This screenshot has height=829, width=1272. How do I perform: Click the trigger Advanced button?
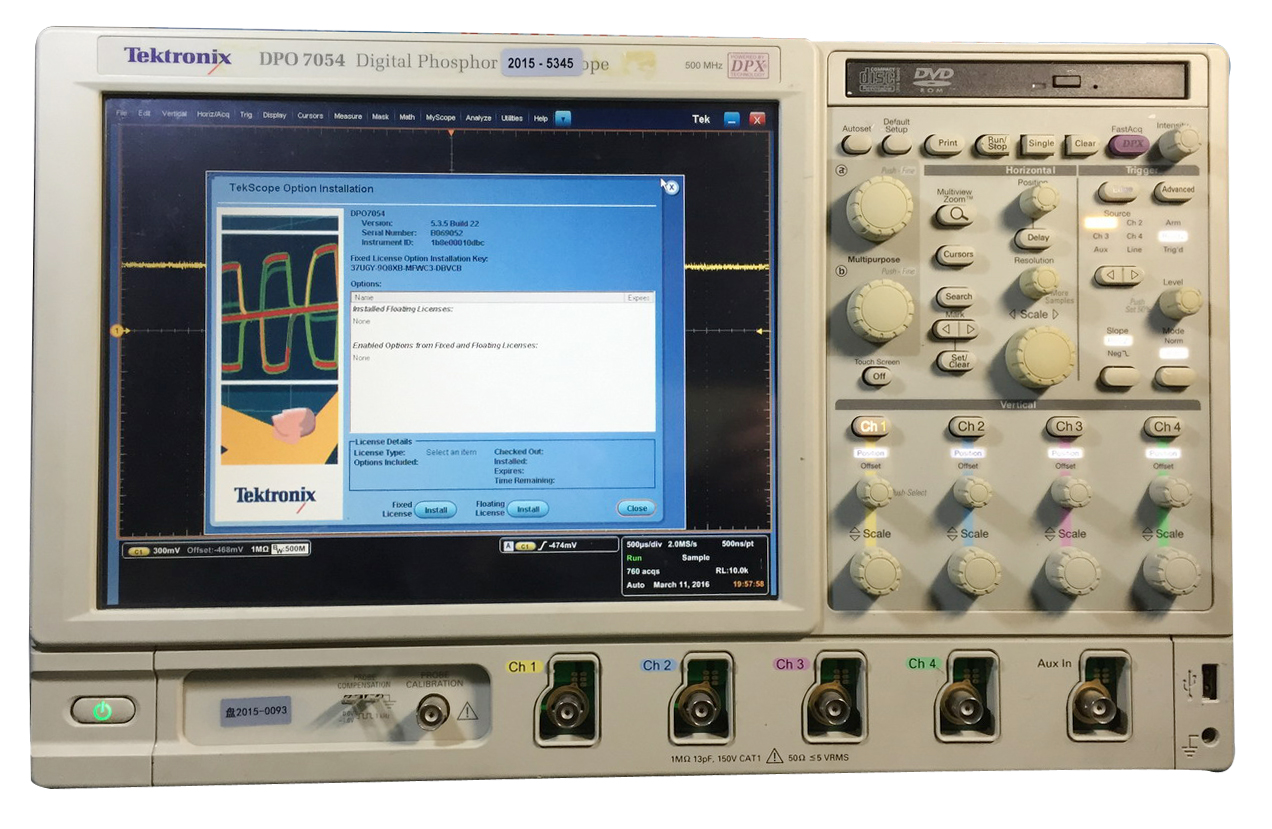click(1174, 191)
